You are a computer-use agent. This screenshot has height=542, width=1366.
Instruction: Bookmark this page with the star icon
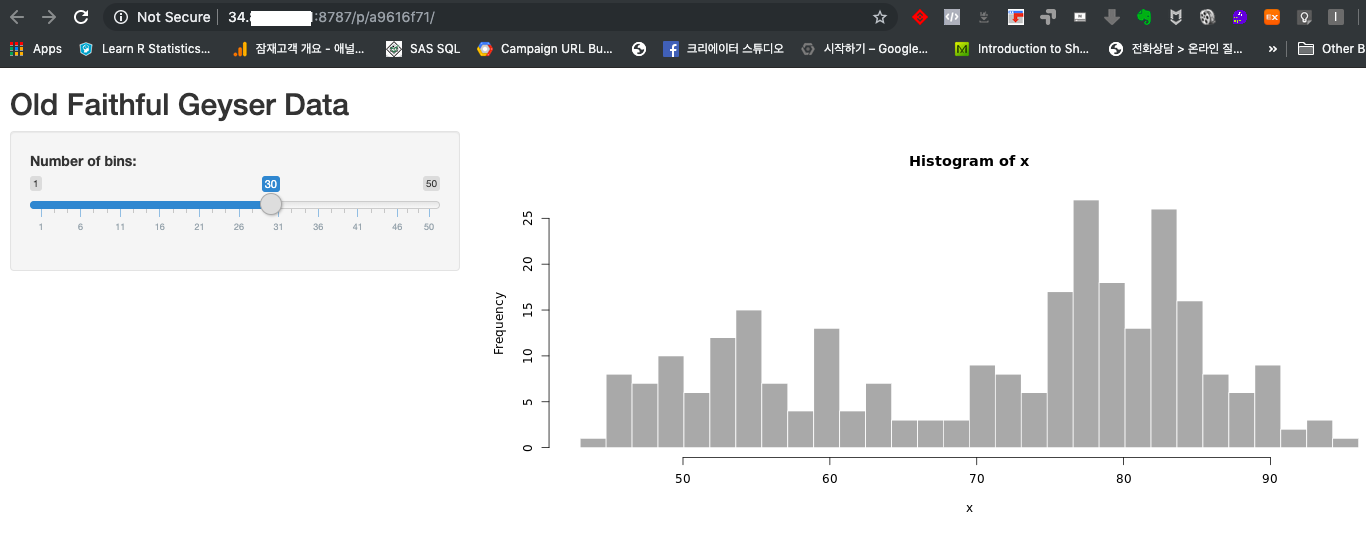[x=880, y=17]
